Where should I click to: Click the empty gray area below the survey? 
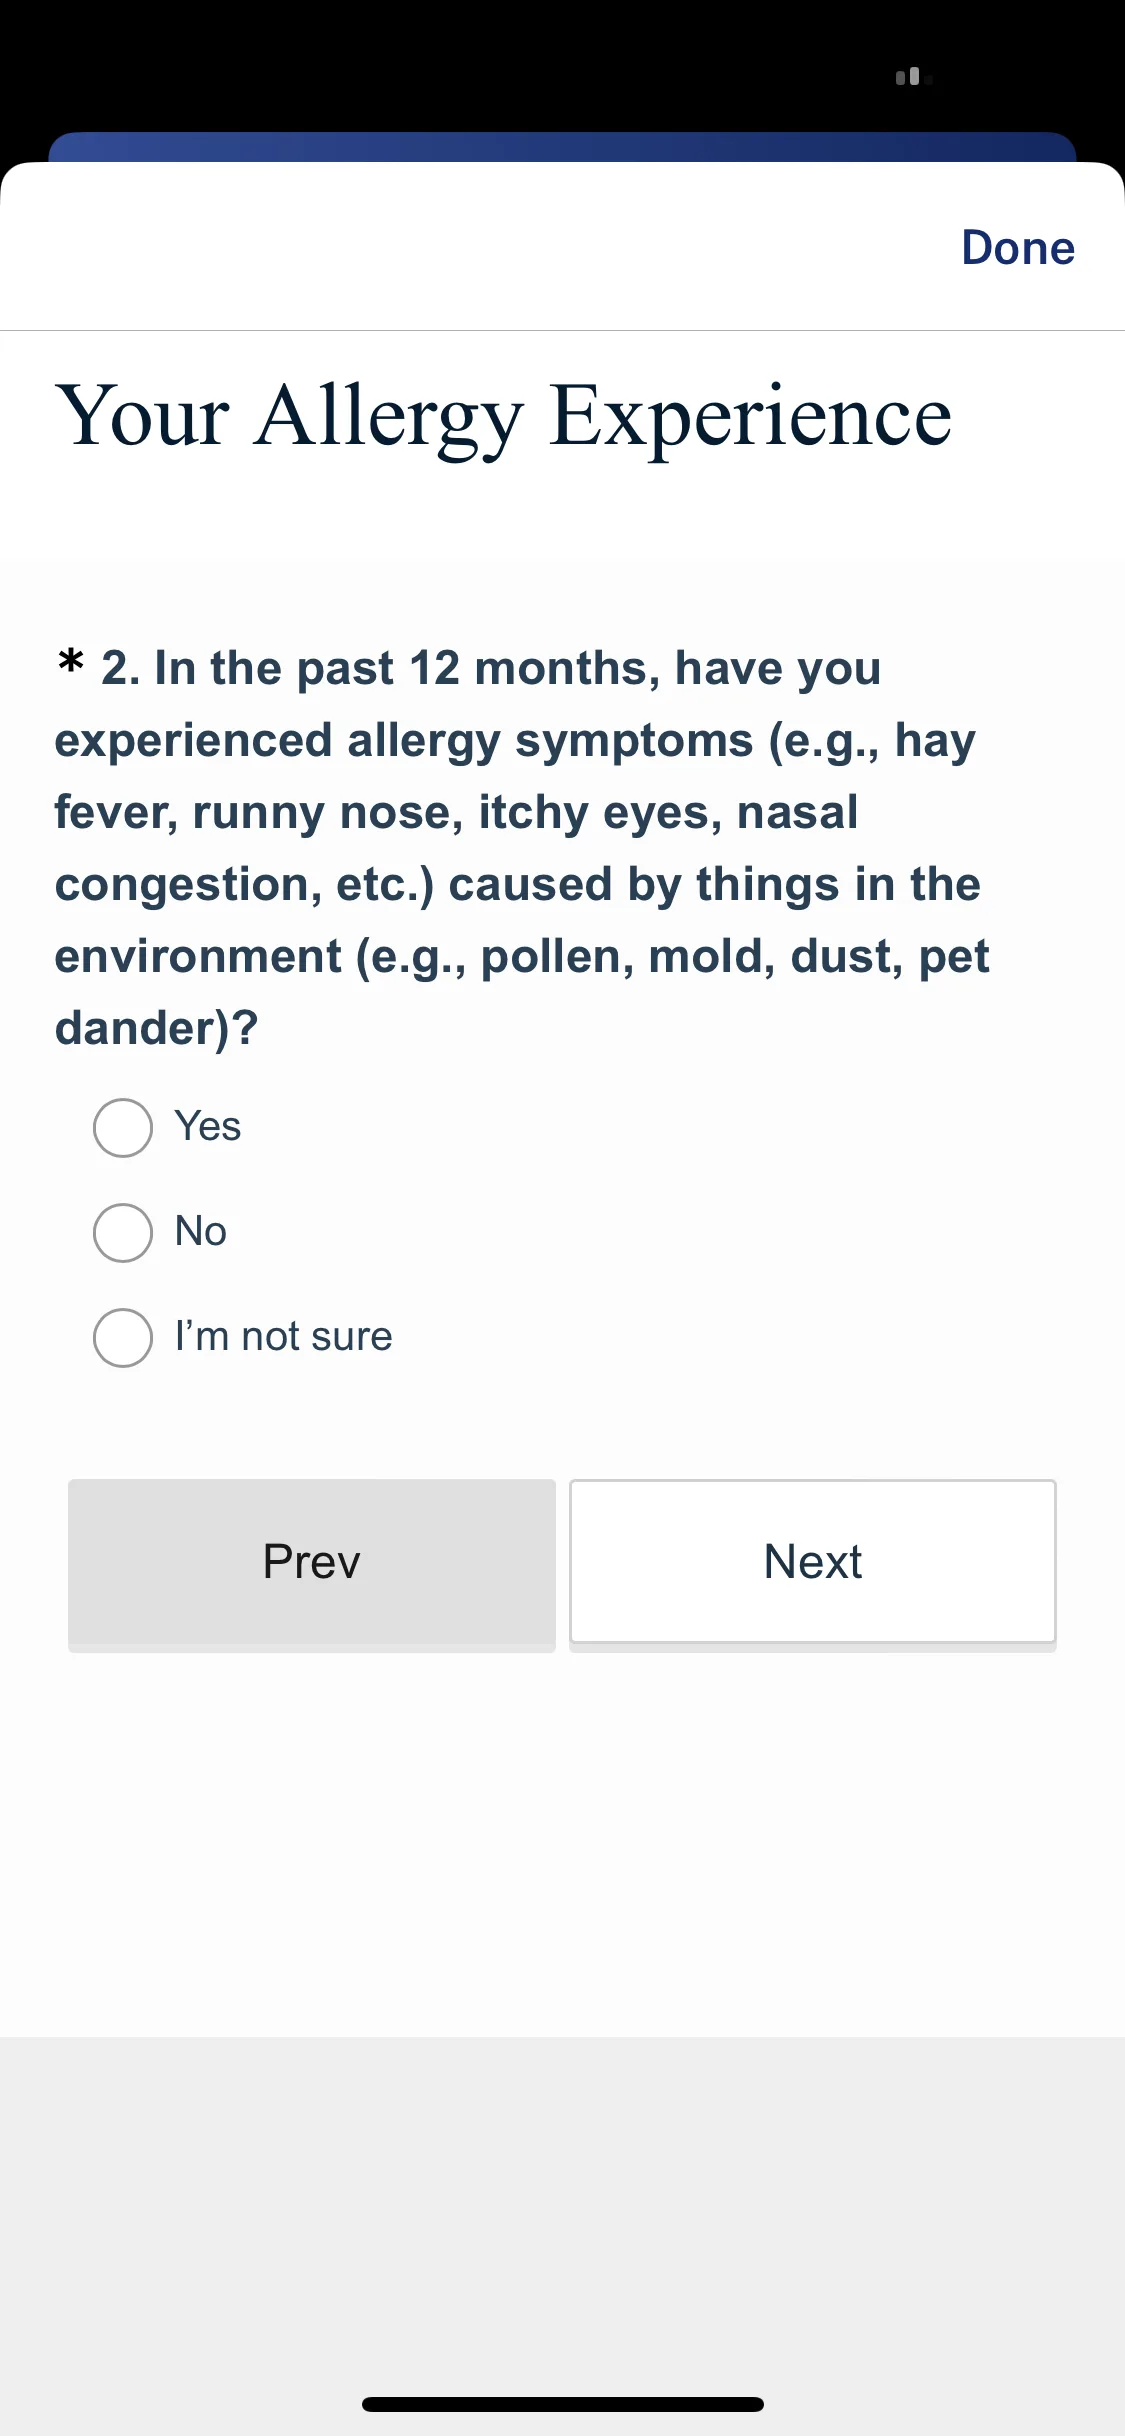coord(562,2200)
